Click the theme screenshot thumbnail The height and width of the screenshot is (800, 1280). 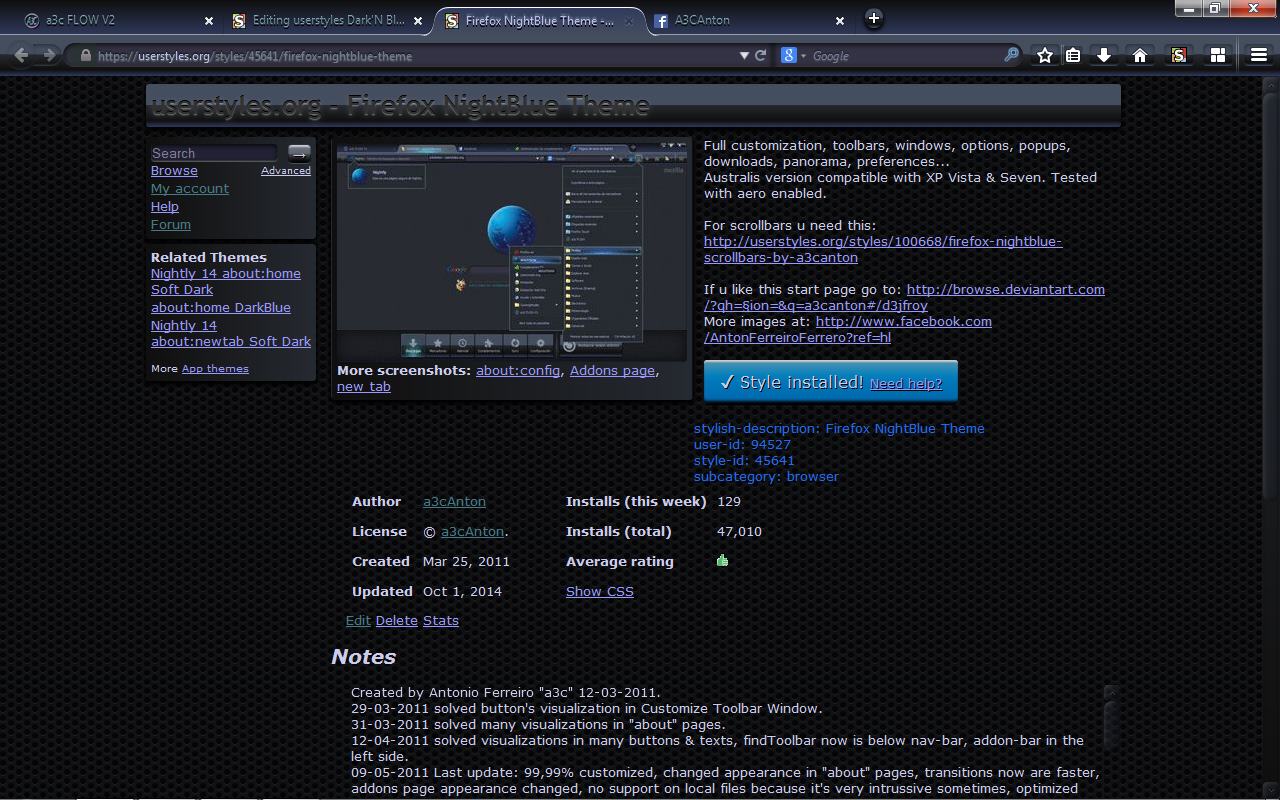[x=512, y=250]
